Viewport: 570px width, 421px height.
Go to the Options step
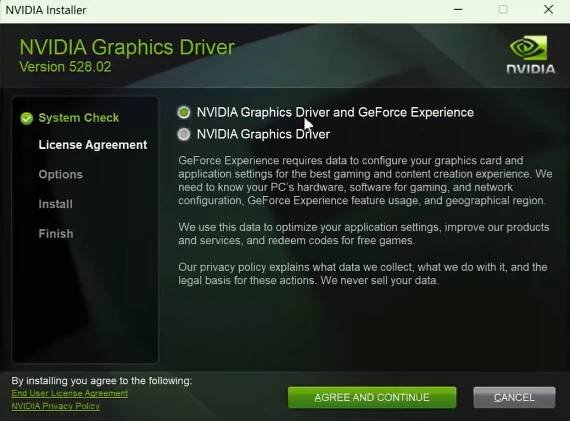coord(61,175)
